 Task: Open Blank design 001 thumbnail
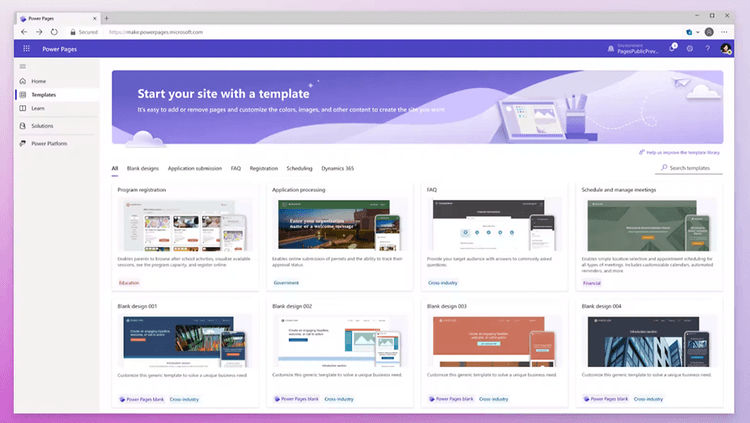(185, 341)
